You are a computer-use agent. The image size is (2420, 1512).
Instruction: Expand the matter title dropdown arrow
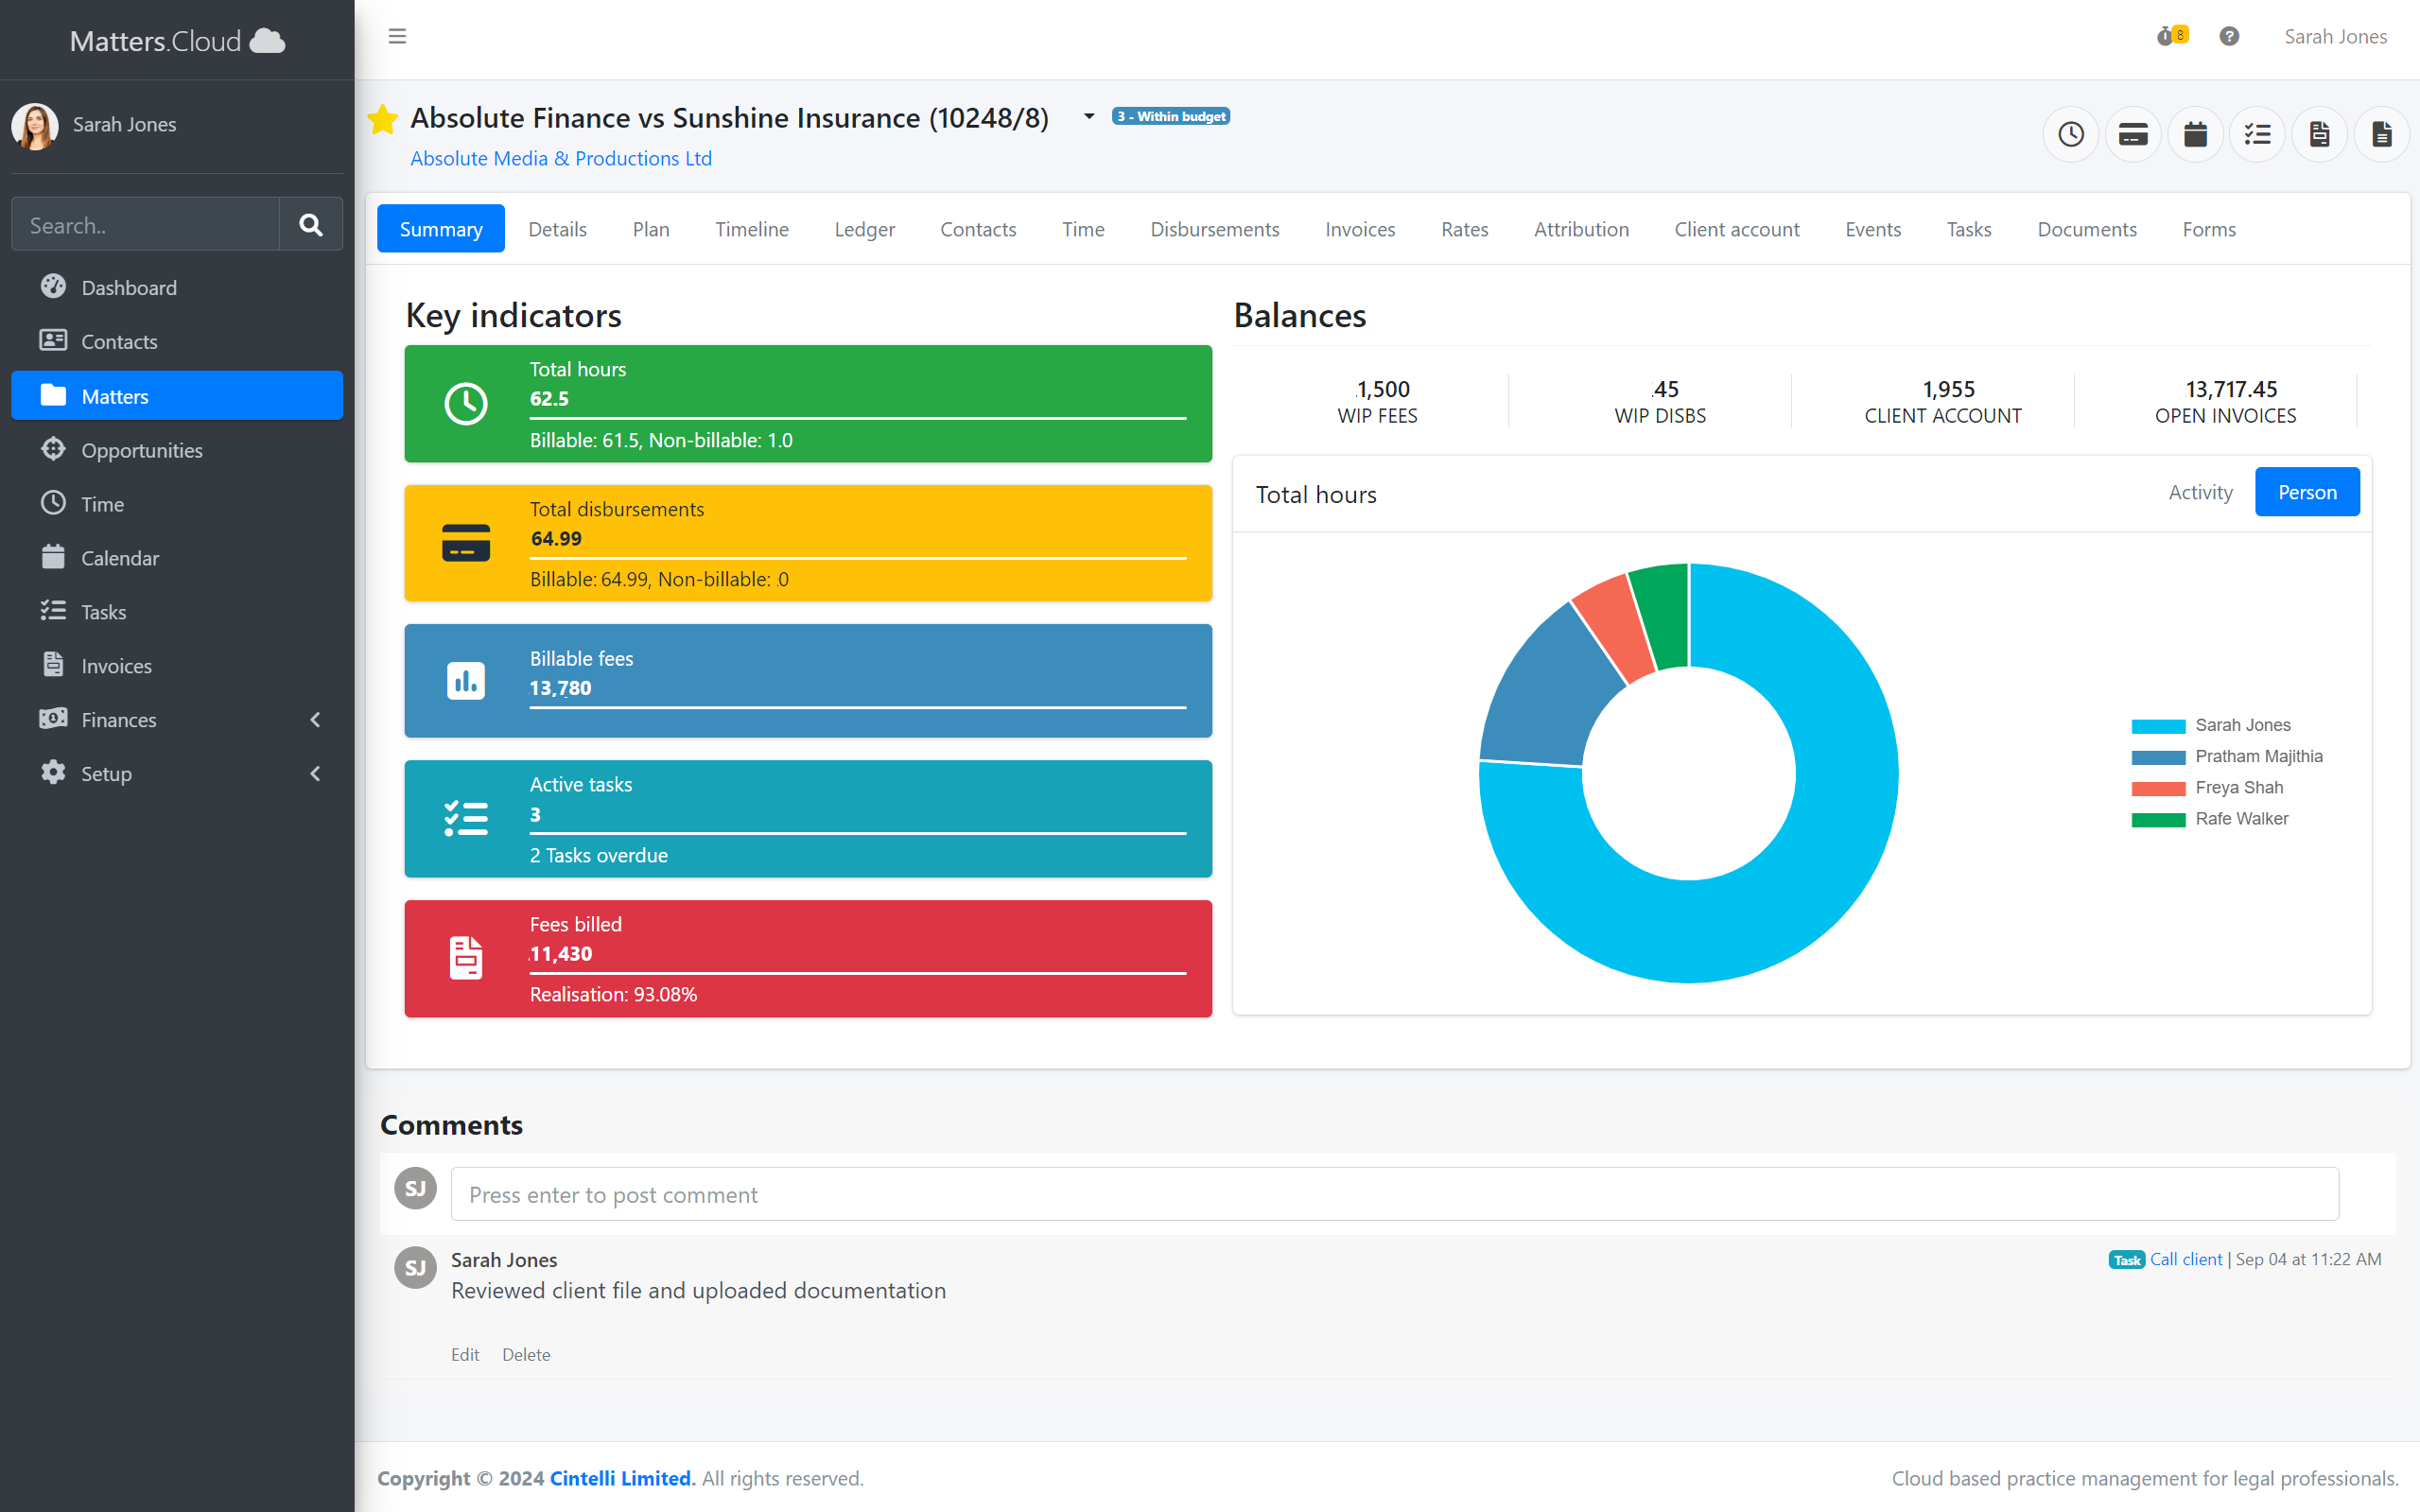coord(1088,117)
